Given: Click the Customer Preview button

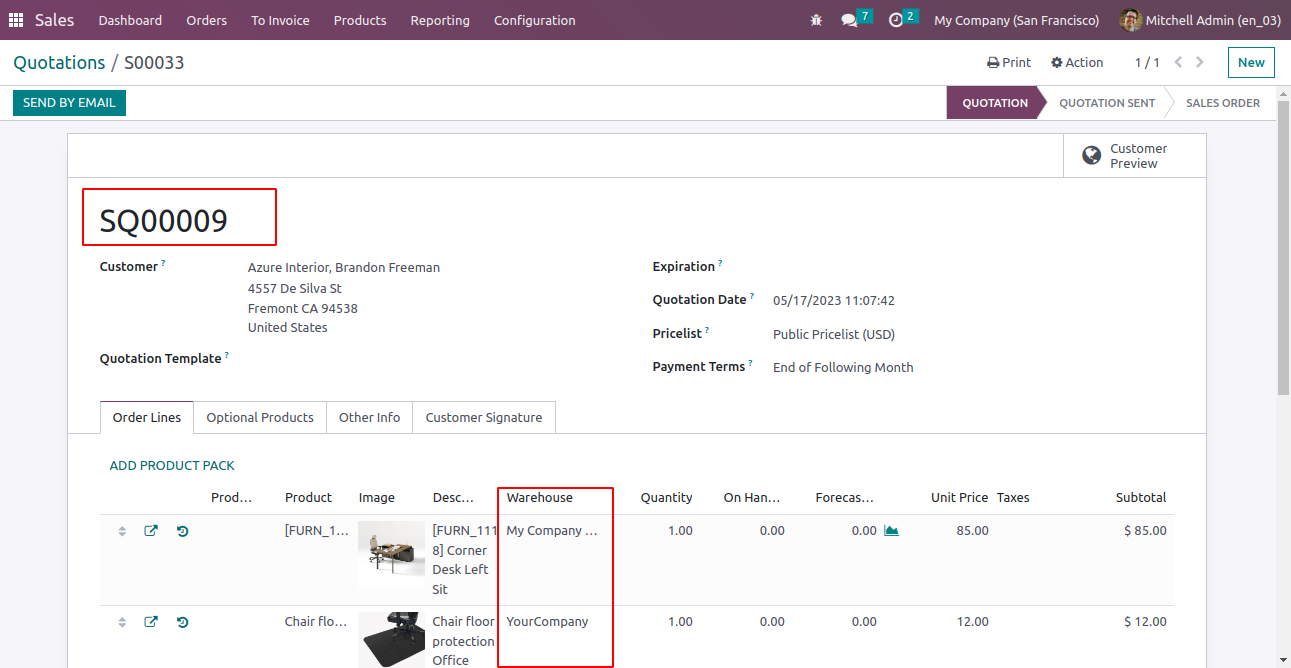Looking at the screenshot, I should coord(1135,156).
